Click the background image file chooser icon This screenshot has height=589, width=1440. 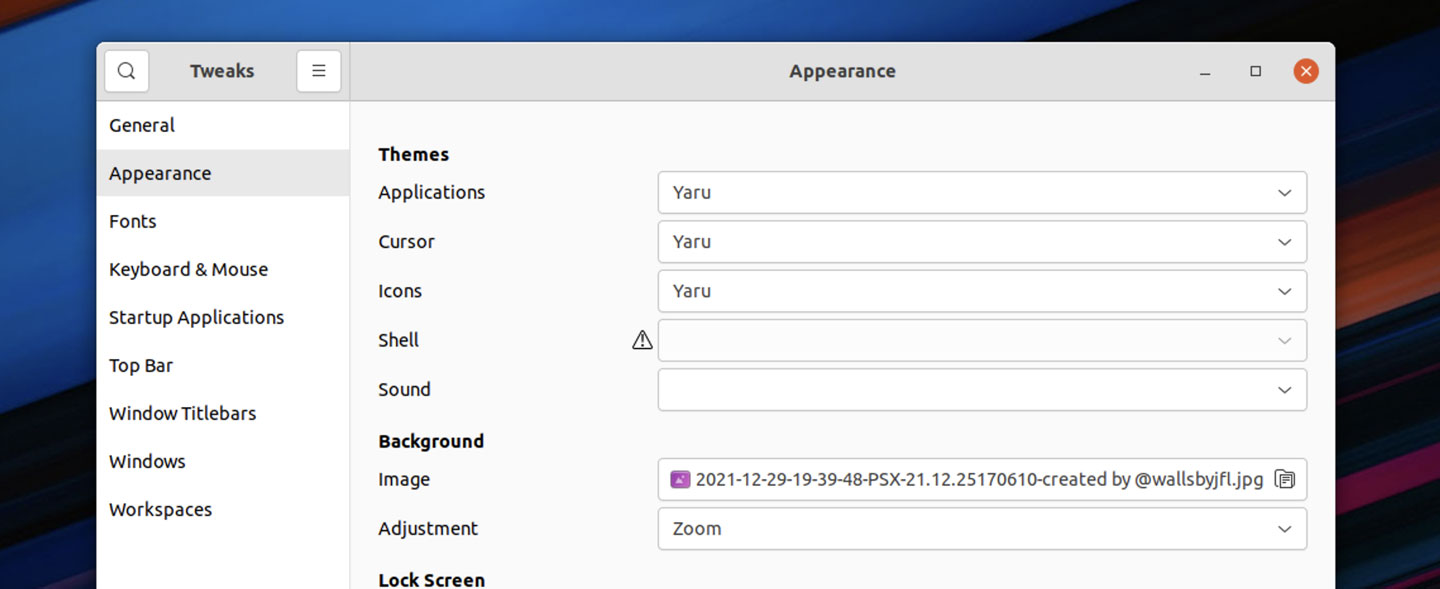(1285, 479)
